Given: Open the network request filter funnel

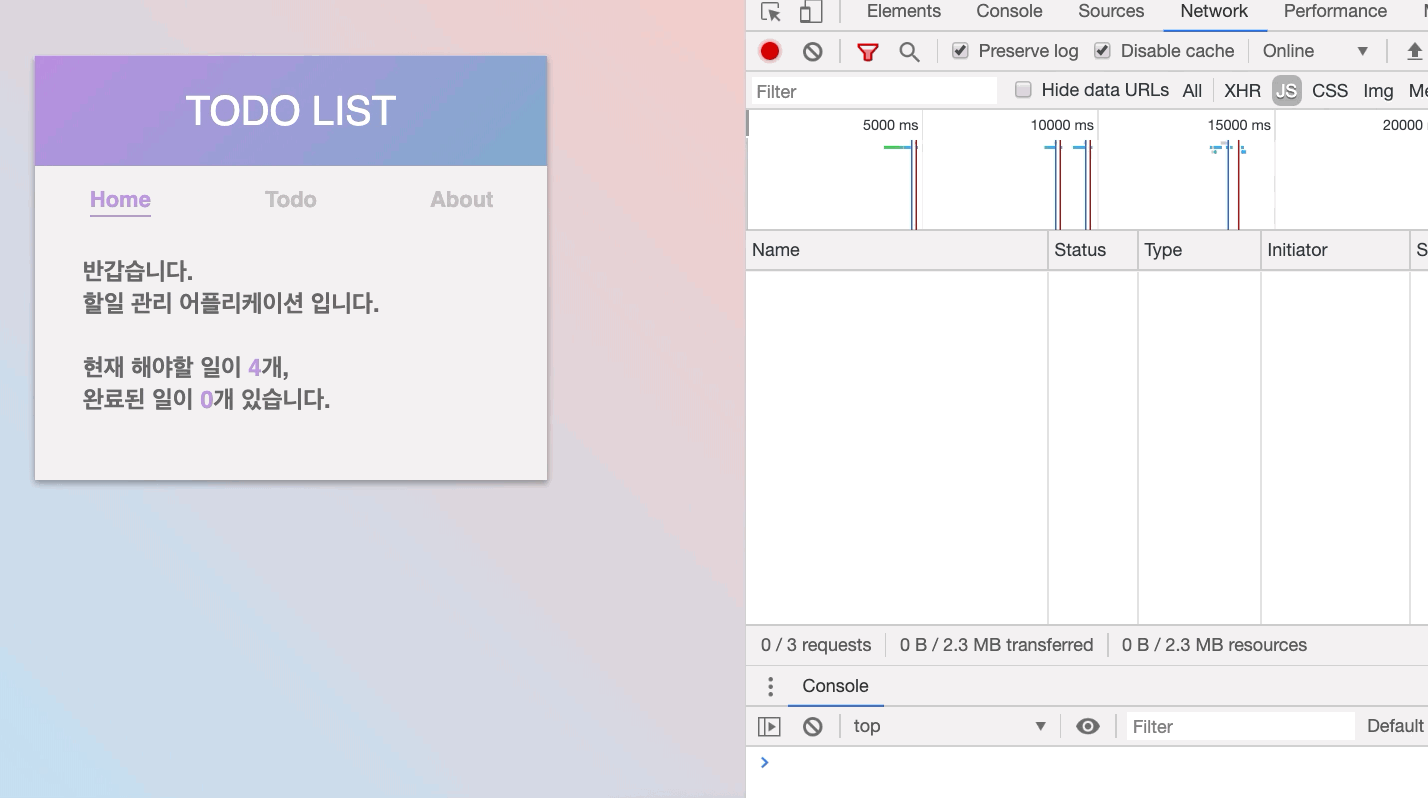Looking at the screenshot, I should (x=866, y=50).
